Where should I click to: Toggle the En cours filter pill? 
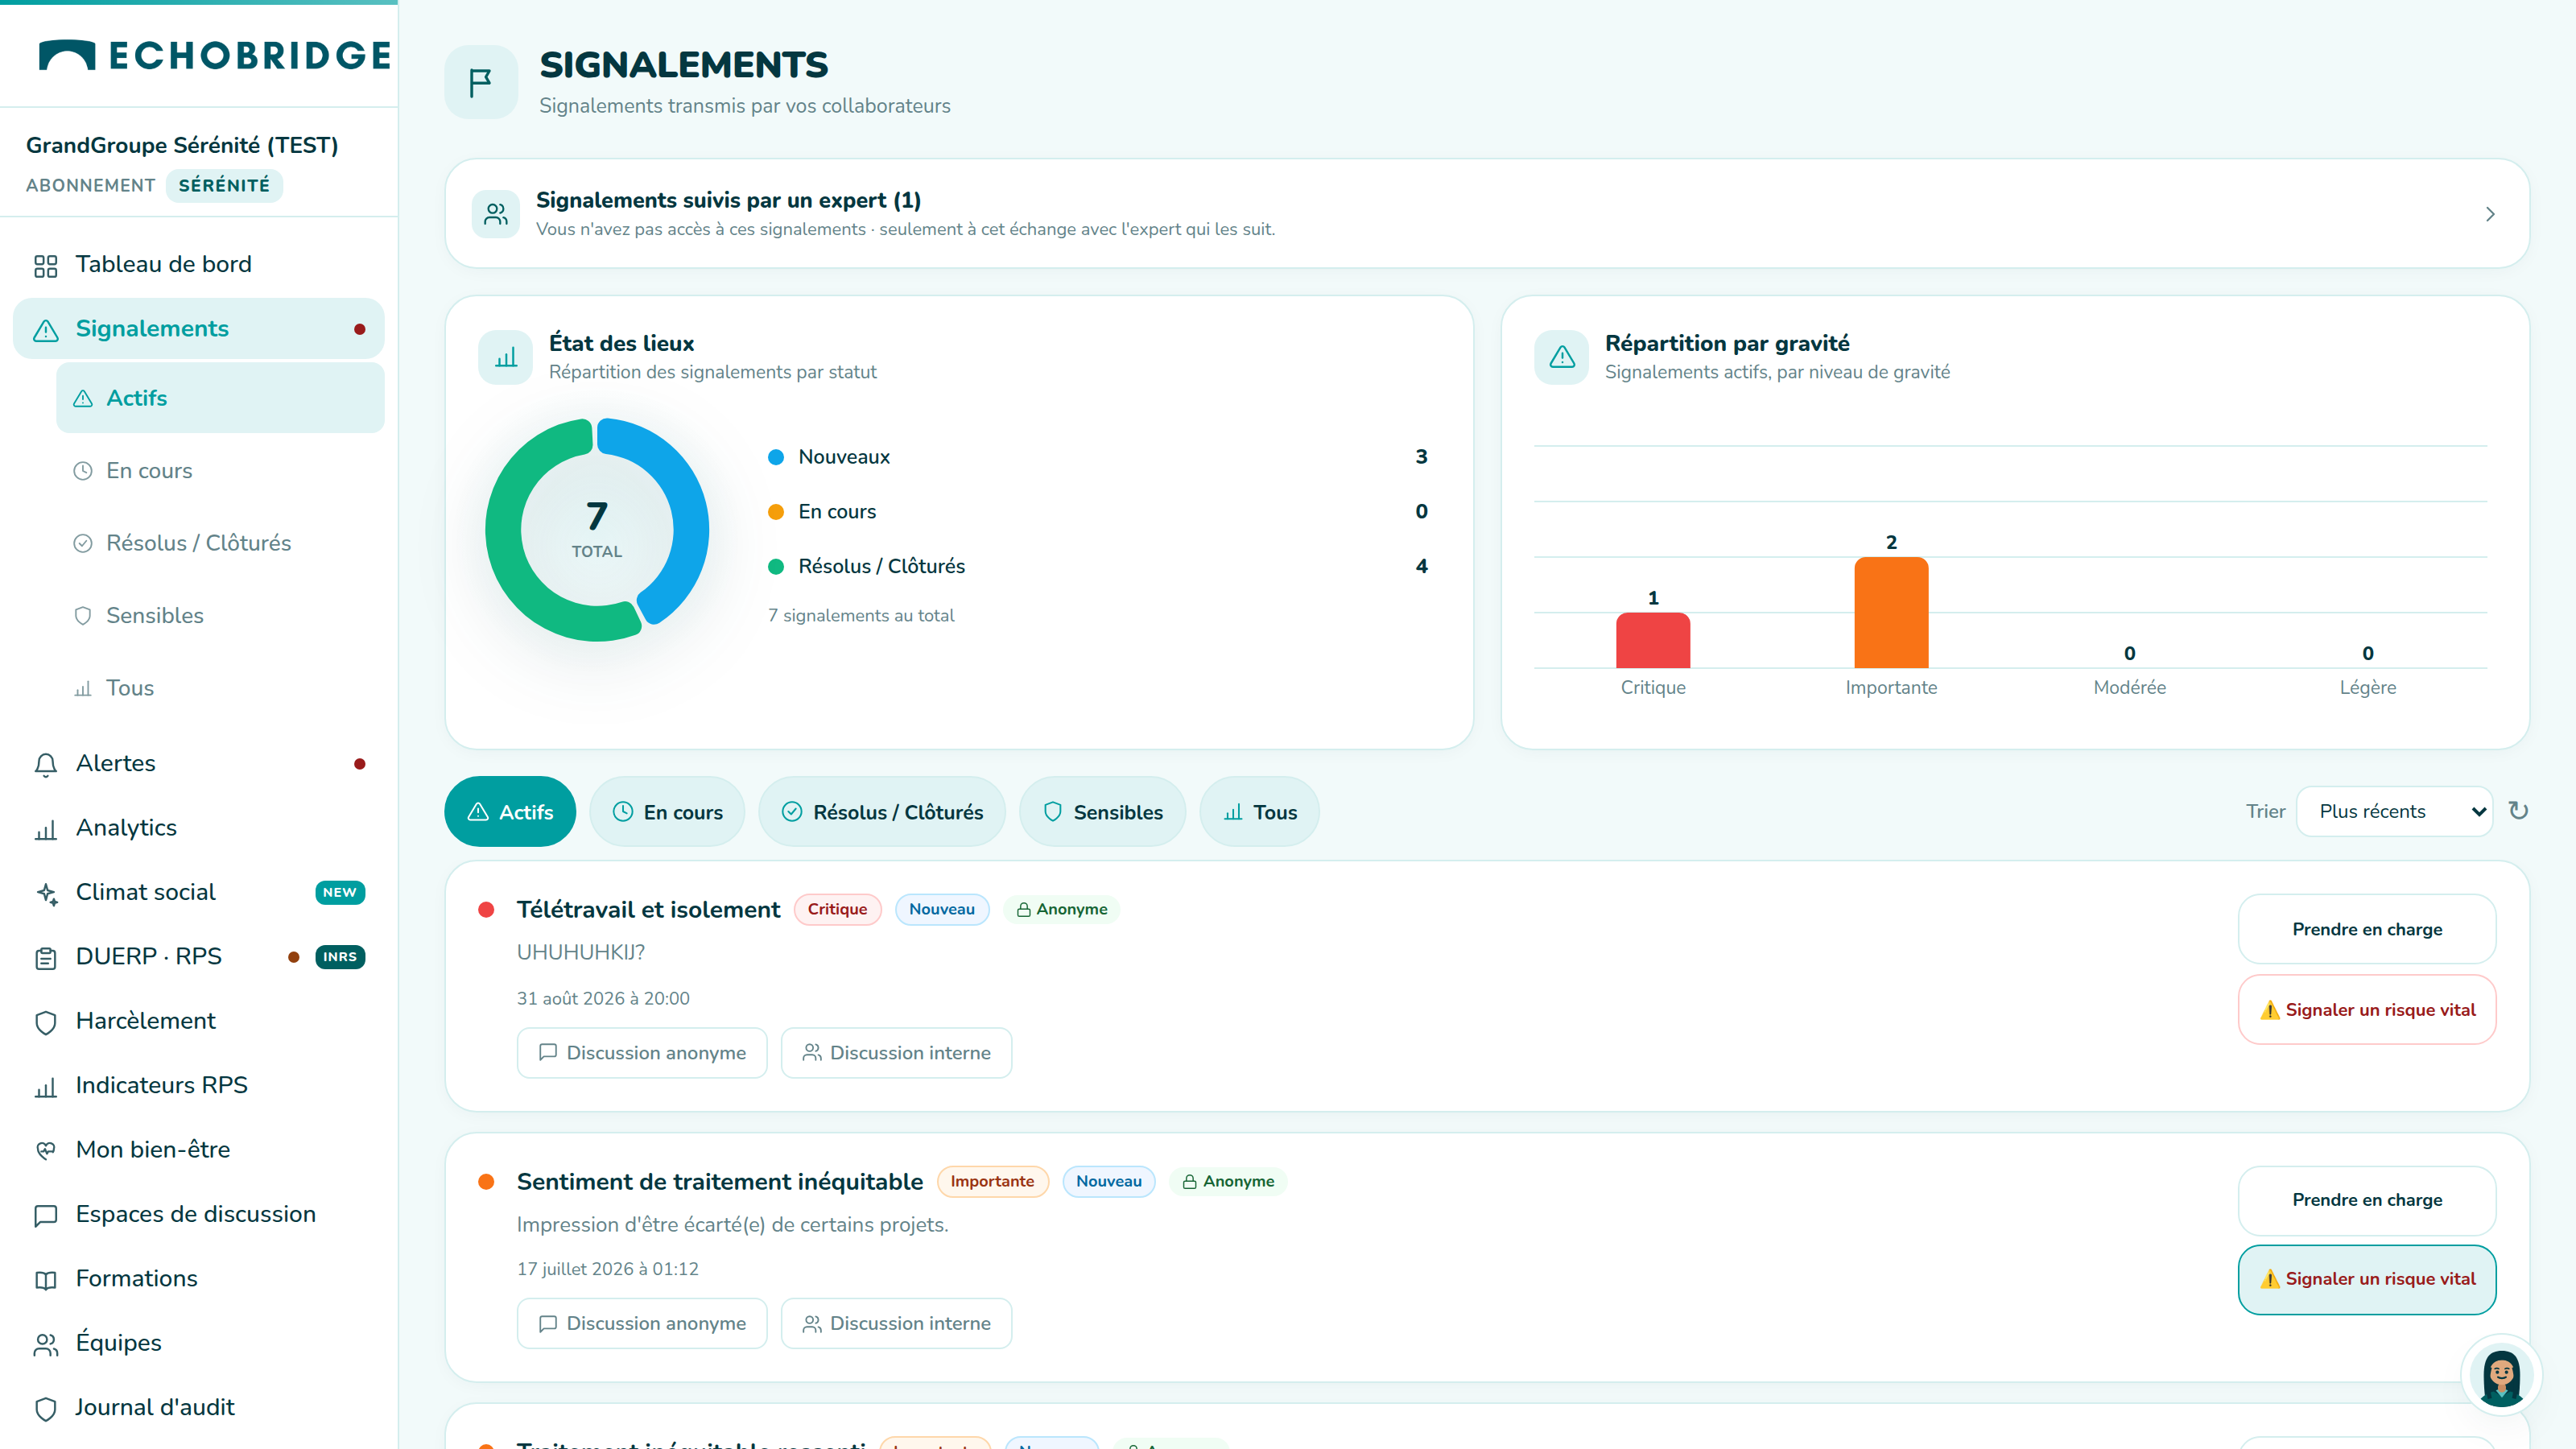click(667, 812)
